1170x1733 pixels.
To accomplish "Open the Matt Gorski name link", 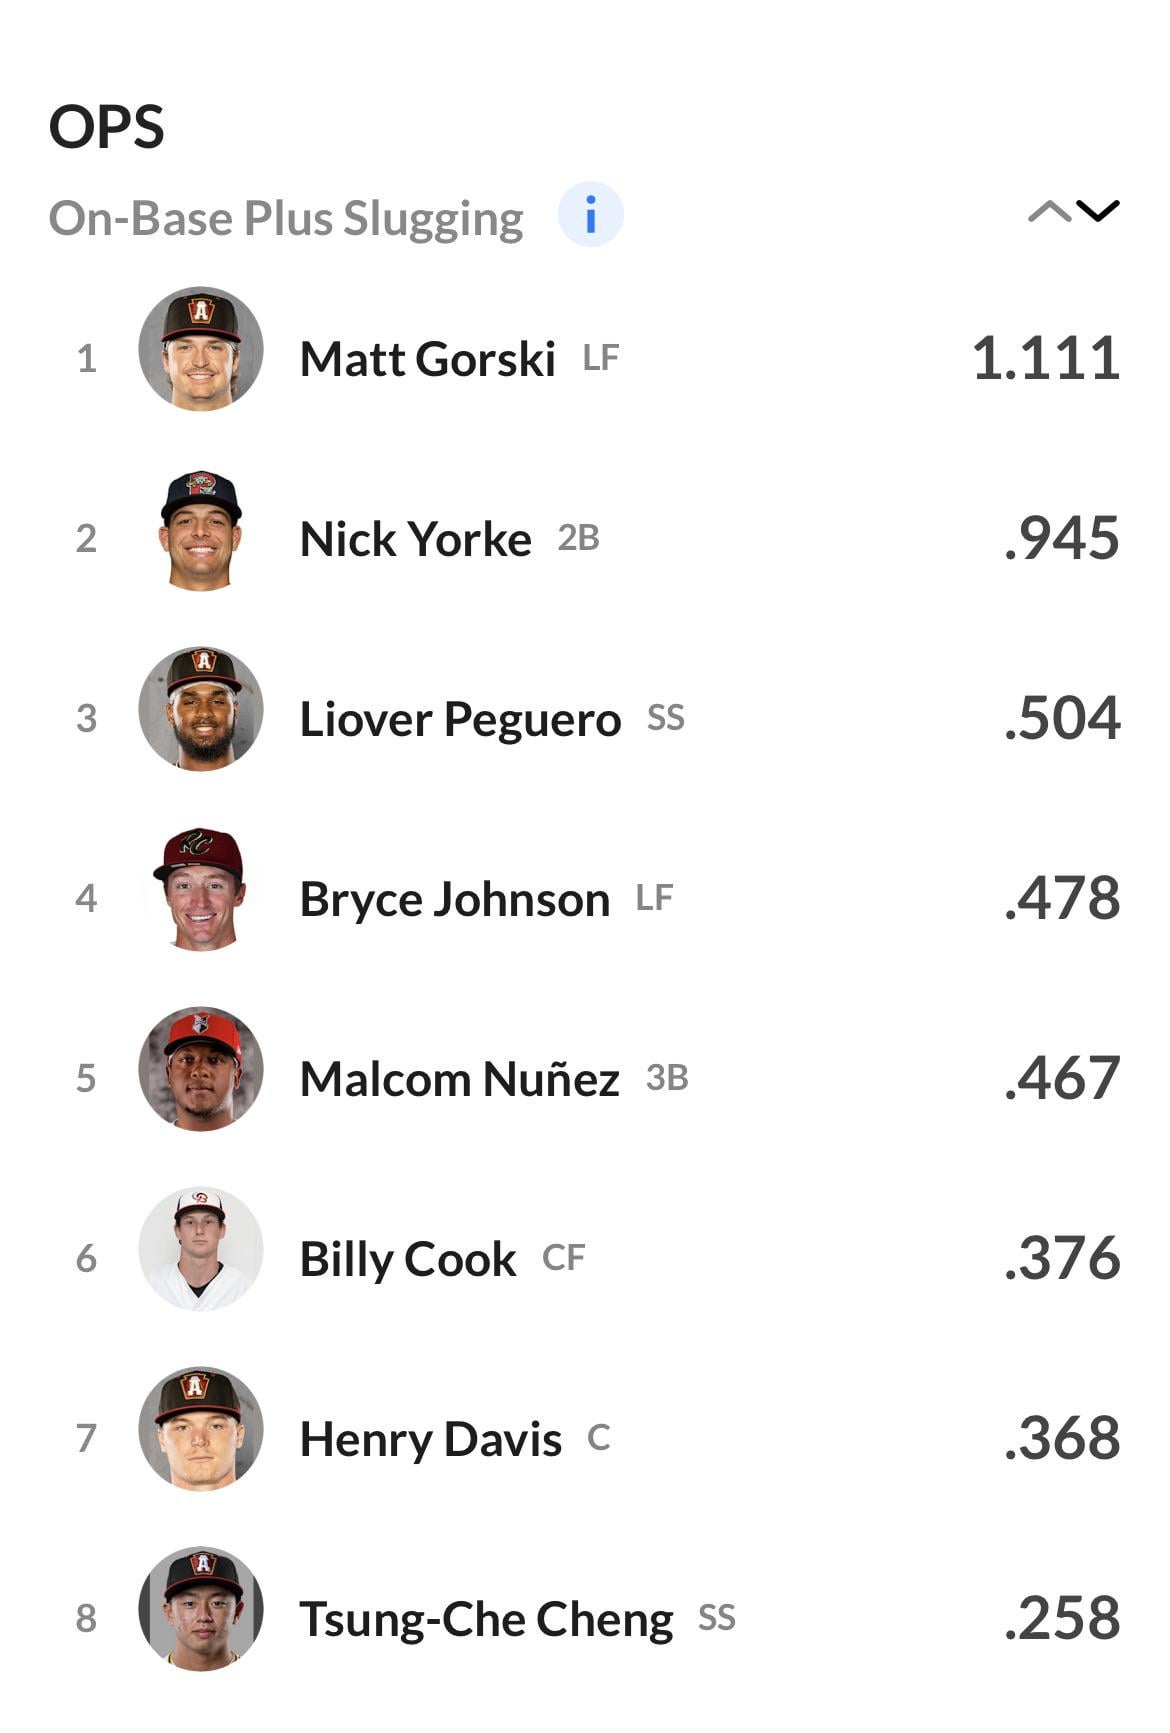I will click(427, 359).
